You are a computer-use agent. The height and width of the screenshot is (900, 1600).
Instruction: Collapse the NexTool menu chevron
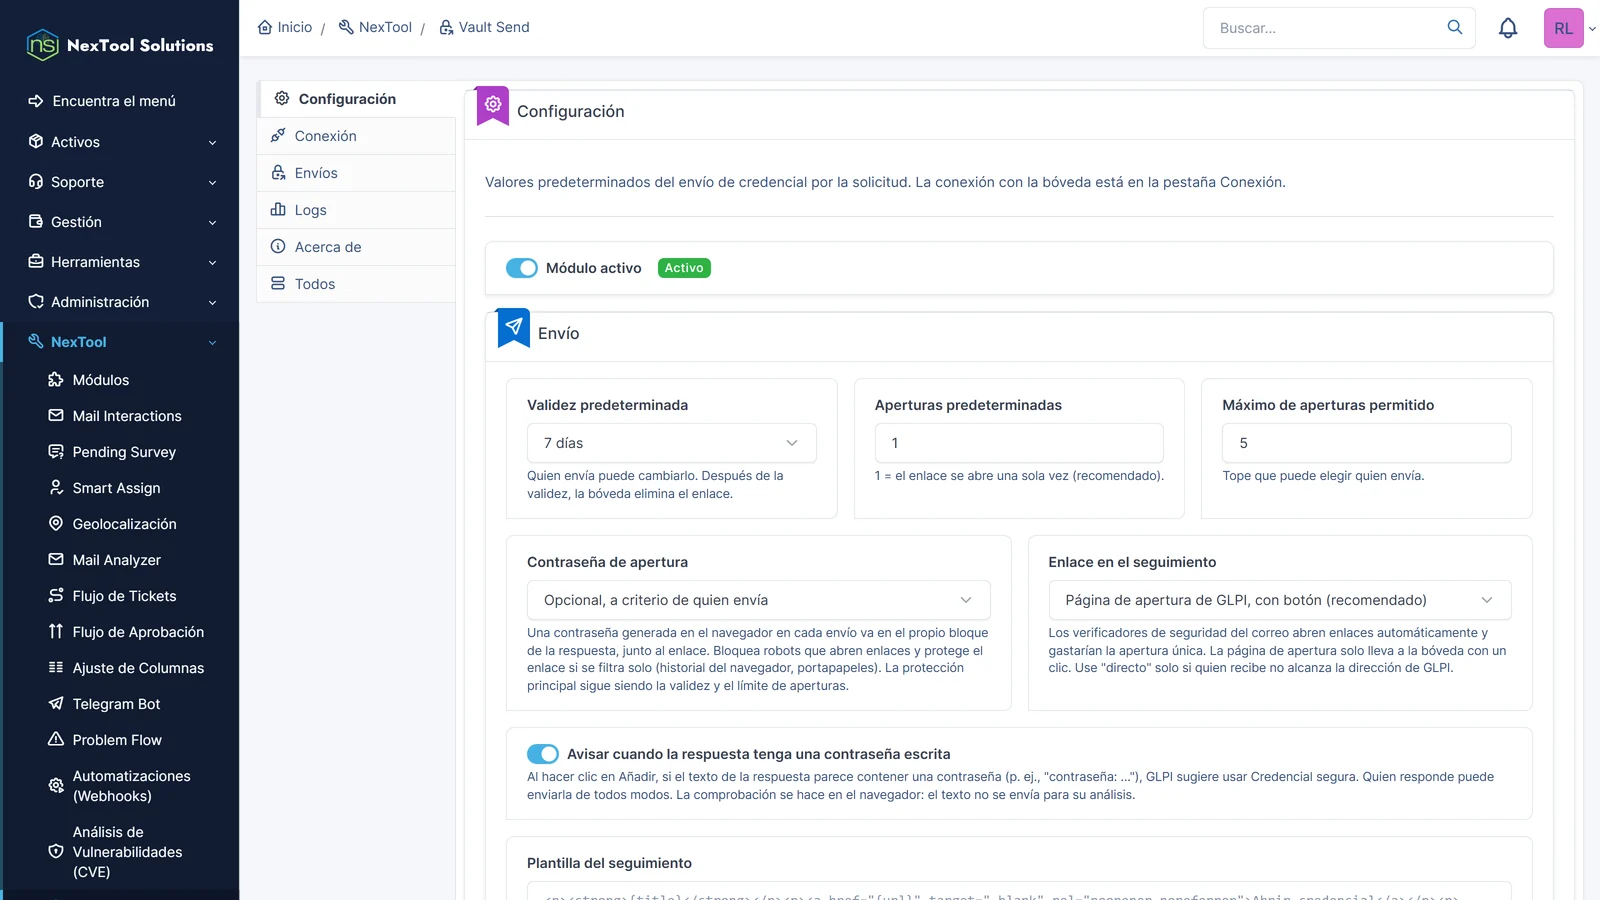(212, 343)
